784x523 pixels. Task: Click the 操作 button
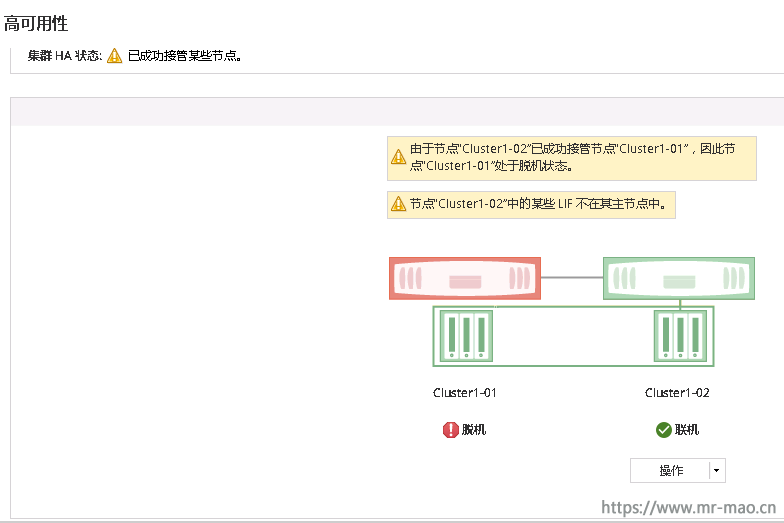click(x=670, y=470)
